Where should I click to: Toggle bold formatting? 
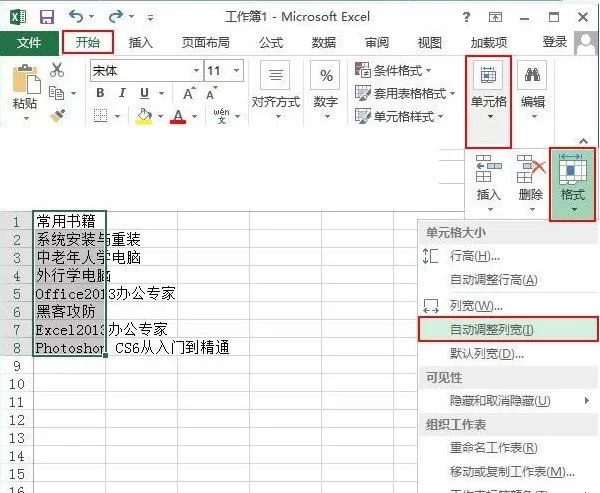tap(100, 93)
